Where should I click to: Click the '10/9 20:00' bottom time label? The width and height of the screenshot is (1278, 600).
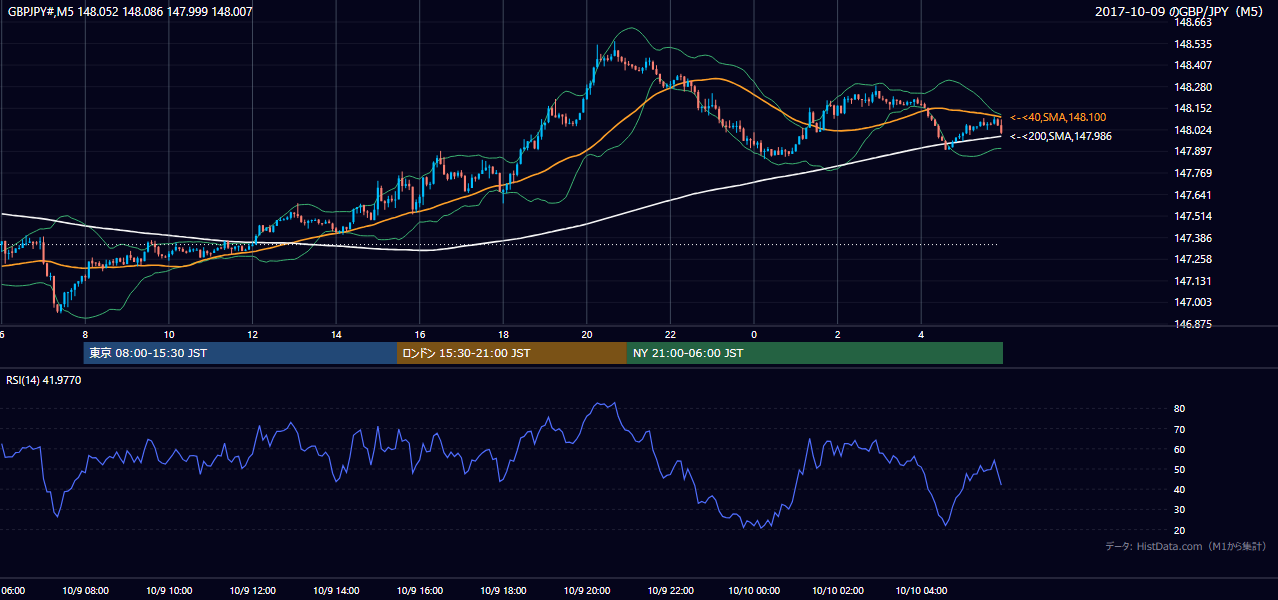[587, 591]
